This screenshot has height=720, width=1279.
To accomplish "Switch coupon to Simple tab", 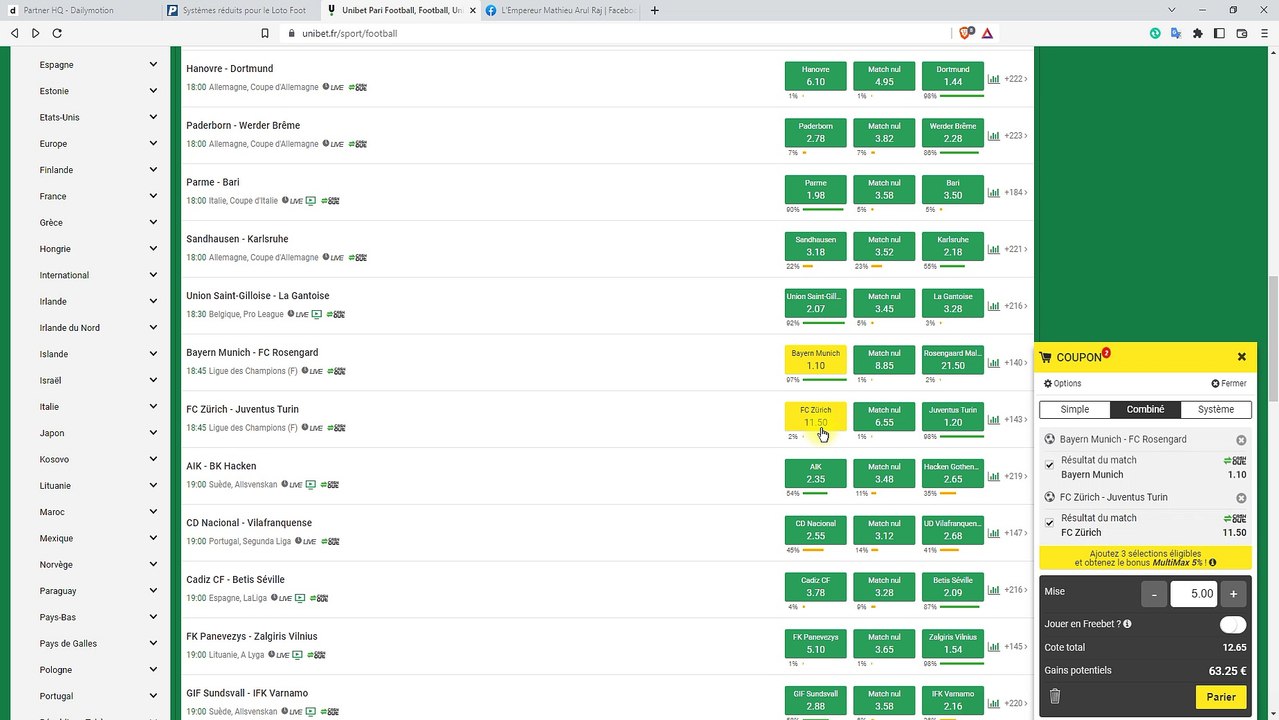I will click(1075, 409).
